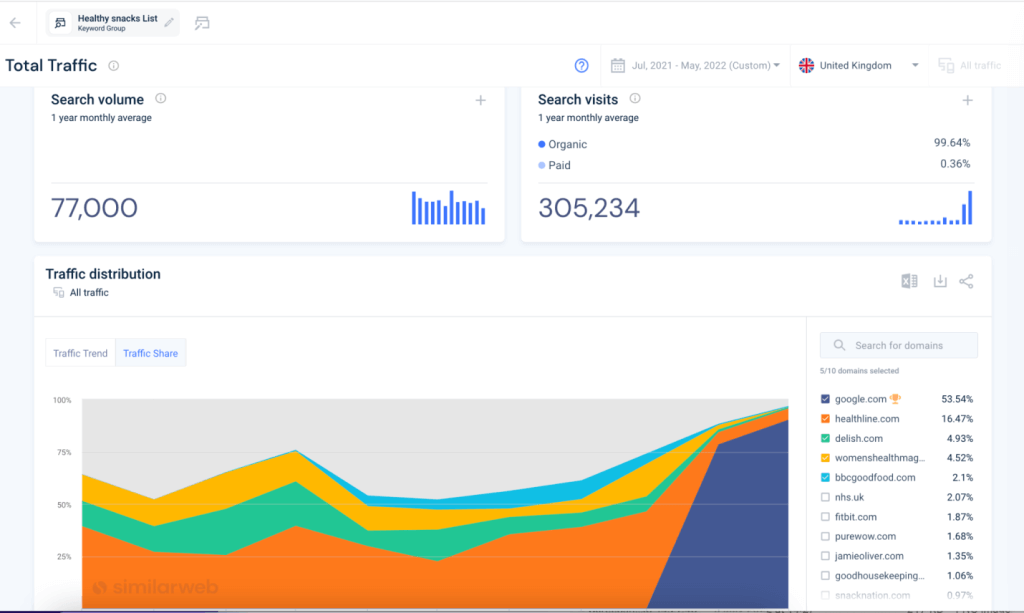Uncheck the bbcgoodfood.com checkbox
1024x613 pixels.
point(825,477)
